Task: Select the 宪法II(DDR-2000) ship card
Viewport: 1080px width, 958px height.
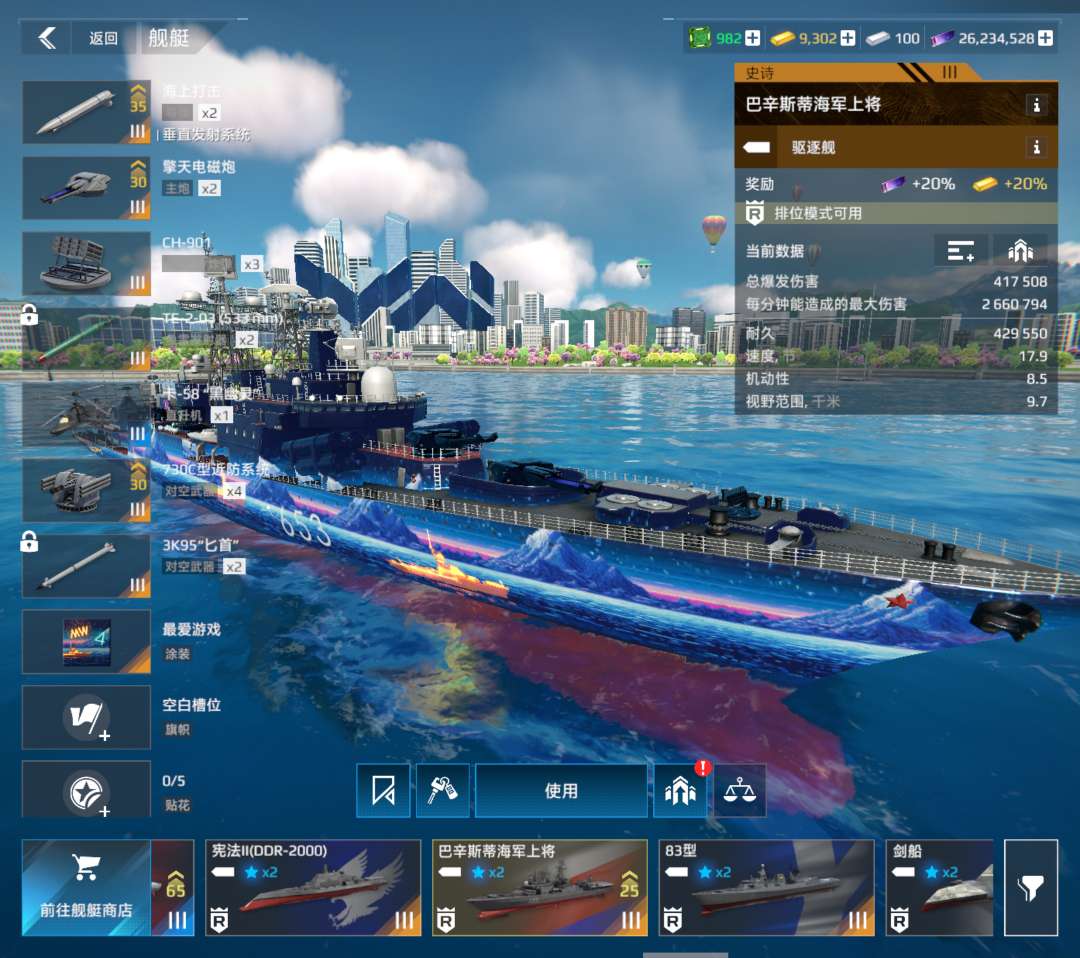Action: pos(313,887)
